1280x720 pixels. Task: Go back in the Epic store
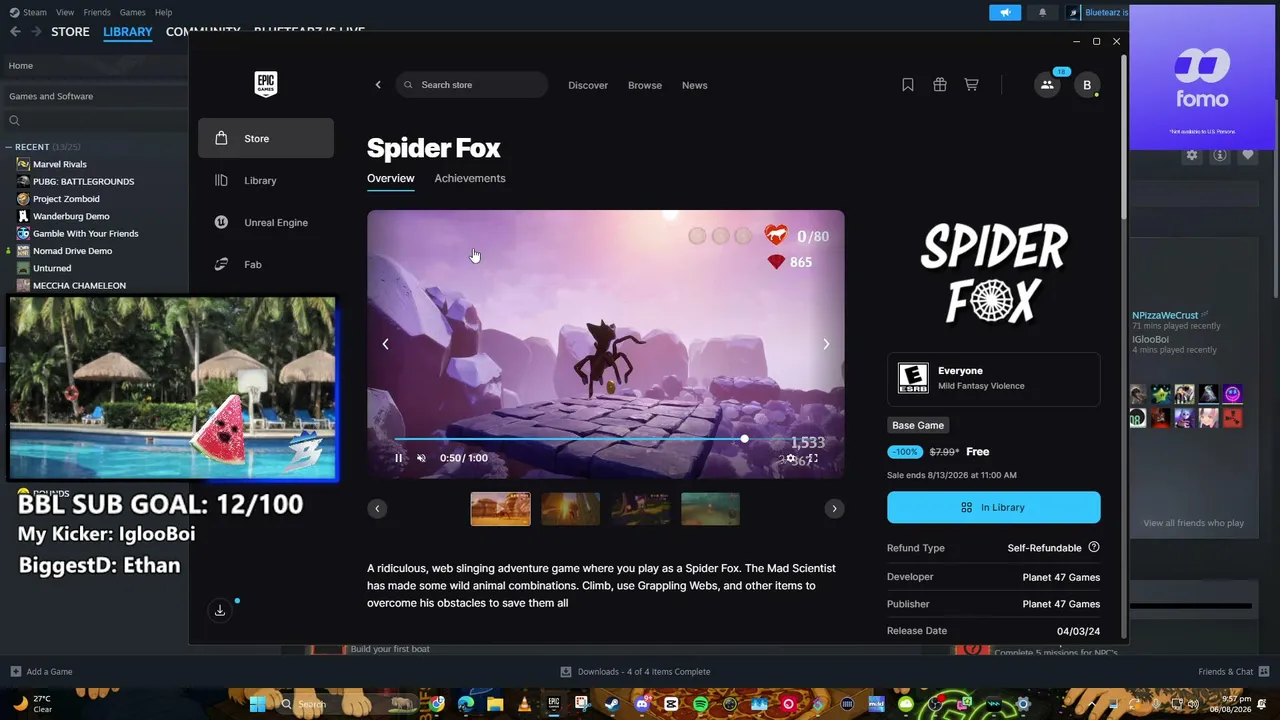(x=378, y=85)
